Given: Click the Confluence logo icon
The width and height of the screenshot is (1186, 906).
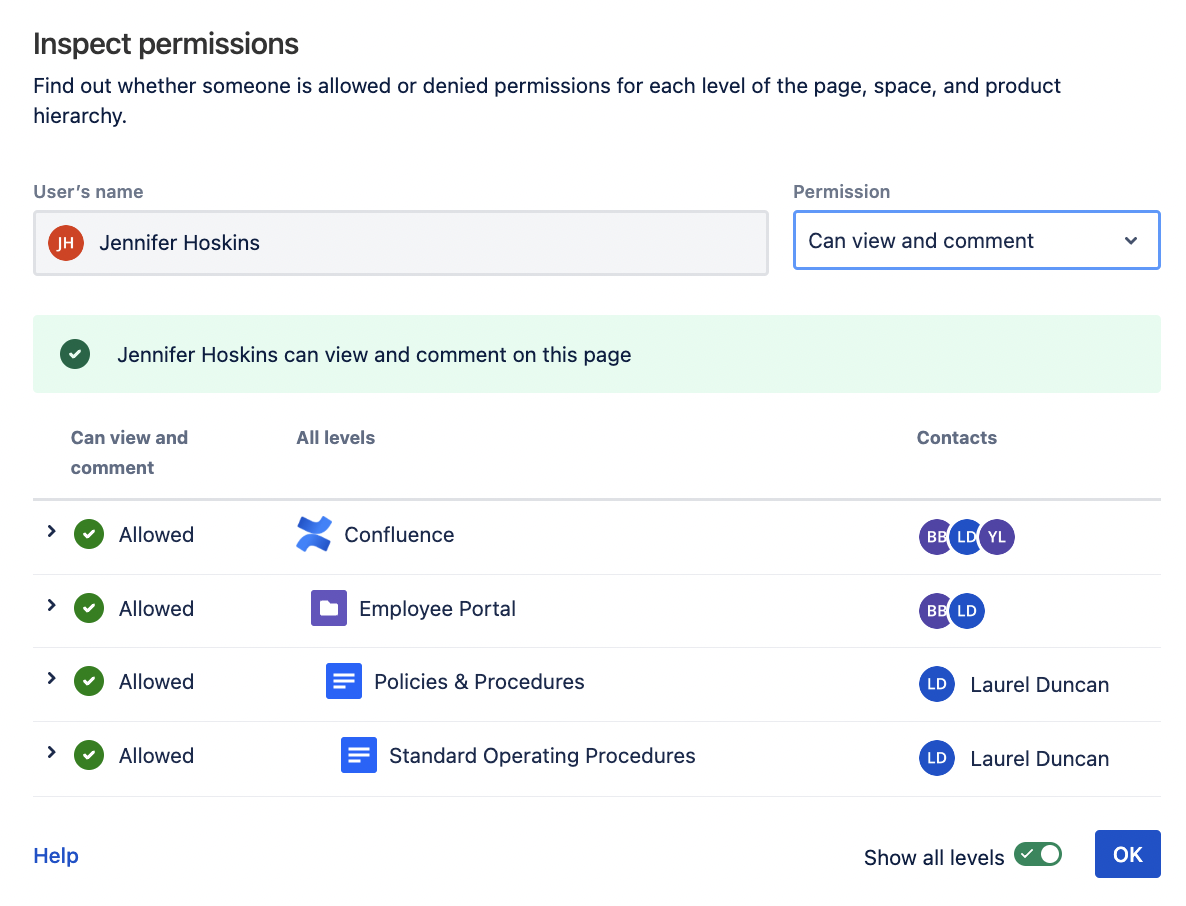Looking at the screenshot, I should pyautogui.click(x=314, y=534).
